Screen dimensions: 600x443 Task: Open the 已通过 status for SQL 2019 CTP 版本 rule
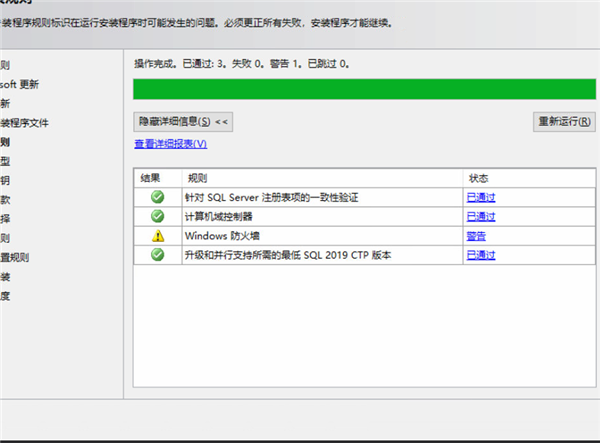tap(480, 255)
